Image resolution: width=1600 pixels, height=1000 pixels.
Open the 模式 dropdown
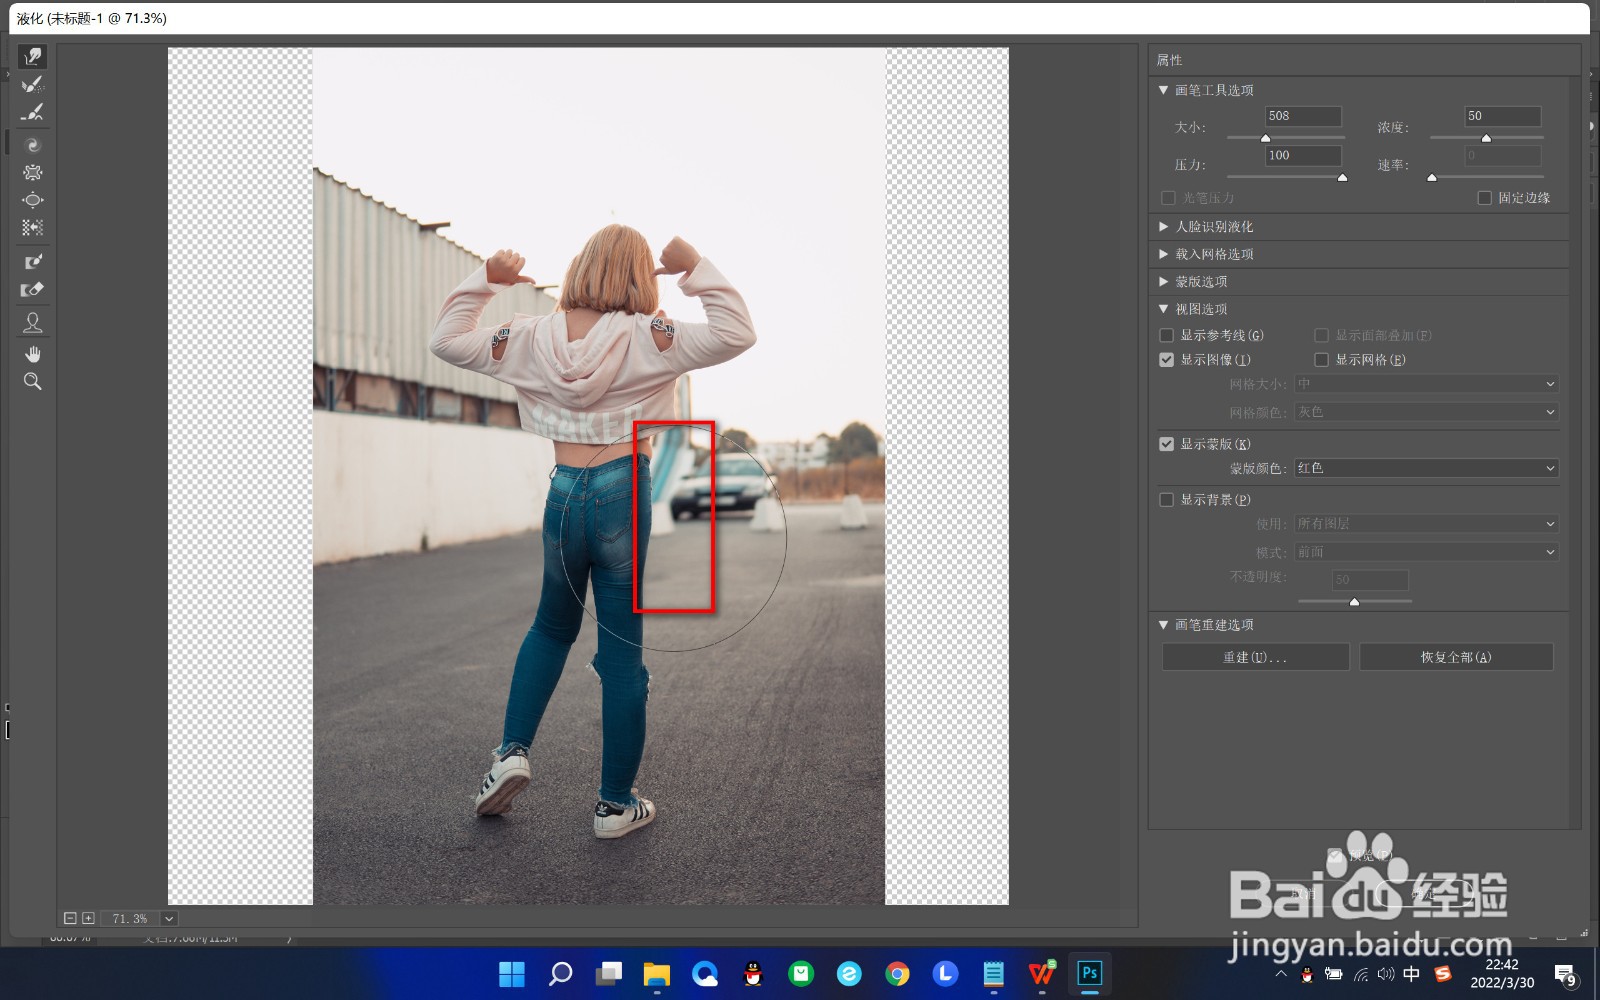point(1426,552)
